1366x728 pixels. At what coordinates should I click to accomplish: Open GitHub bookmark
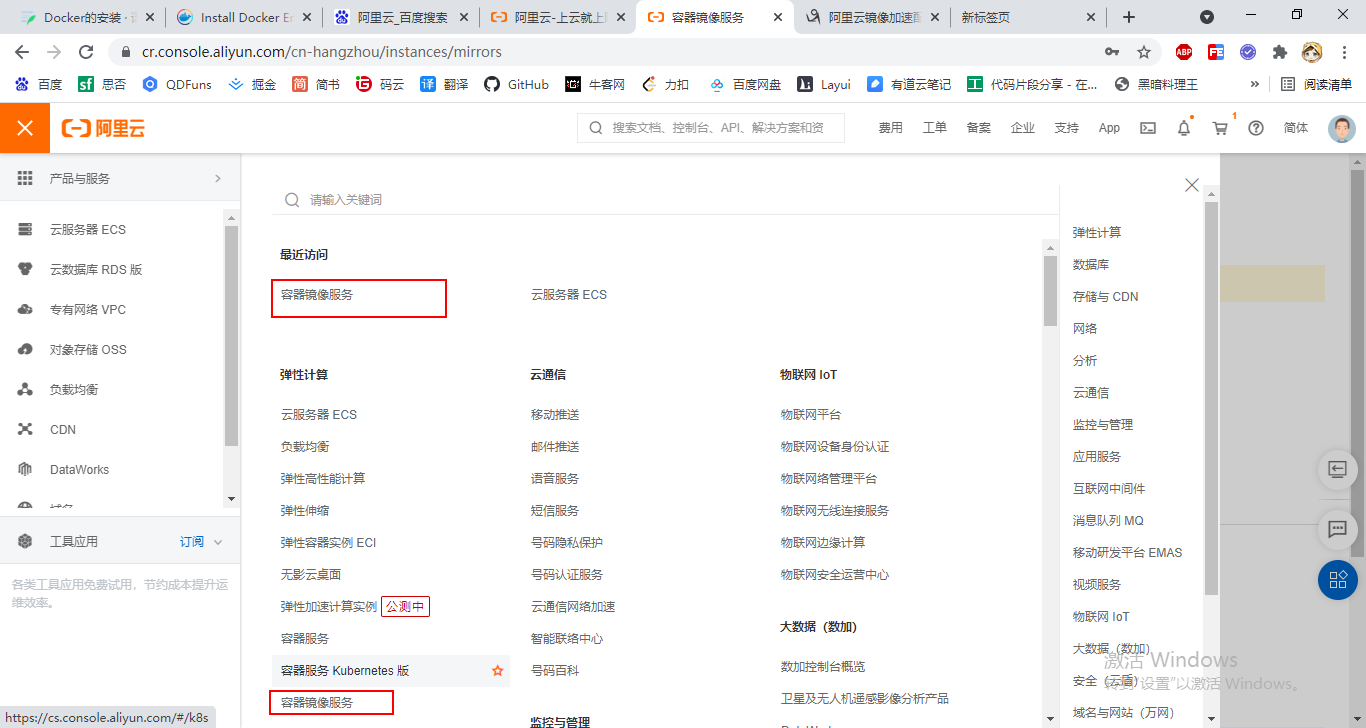[517, 85]
